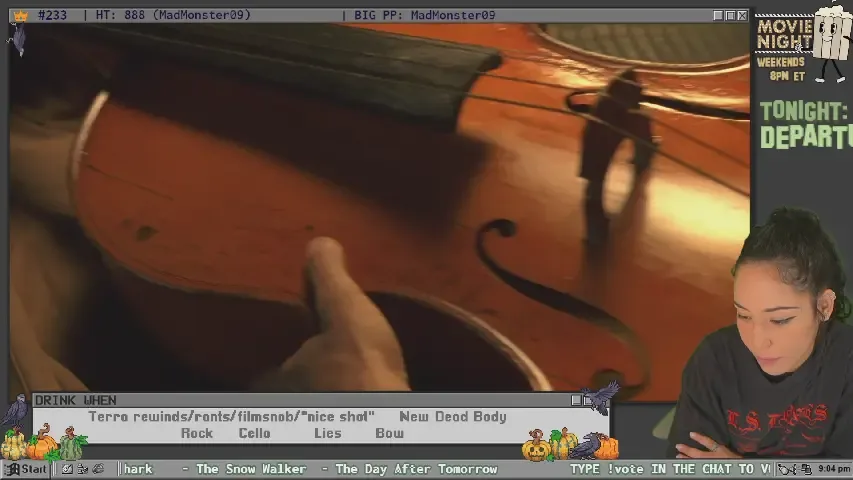The width and height of the screenshot is (853, 480).
Task: Click the small button on Drink When title bar
Action: [576, 400]
